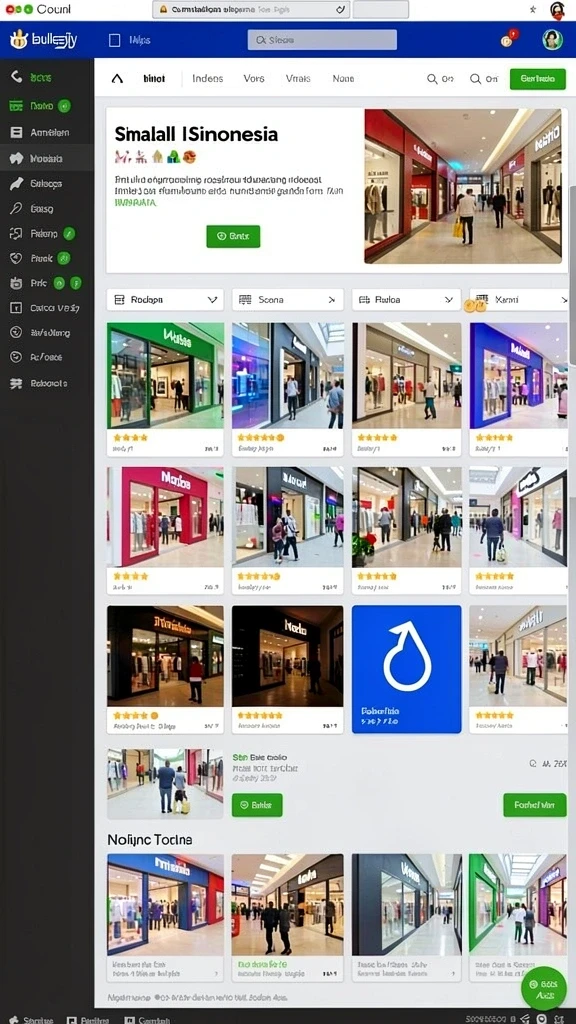This screenshot has height=1024, width=576.
Task: Click the browser profile avatar in title bar
Action: click(557, 10)
